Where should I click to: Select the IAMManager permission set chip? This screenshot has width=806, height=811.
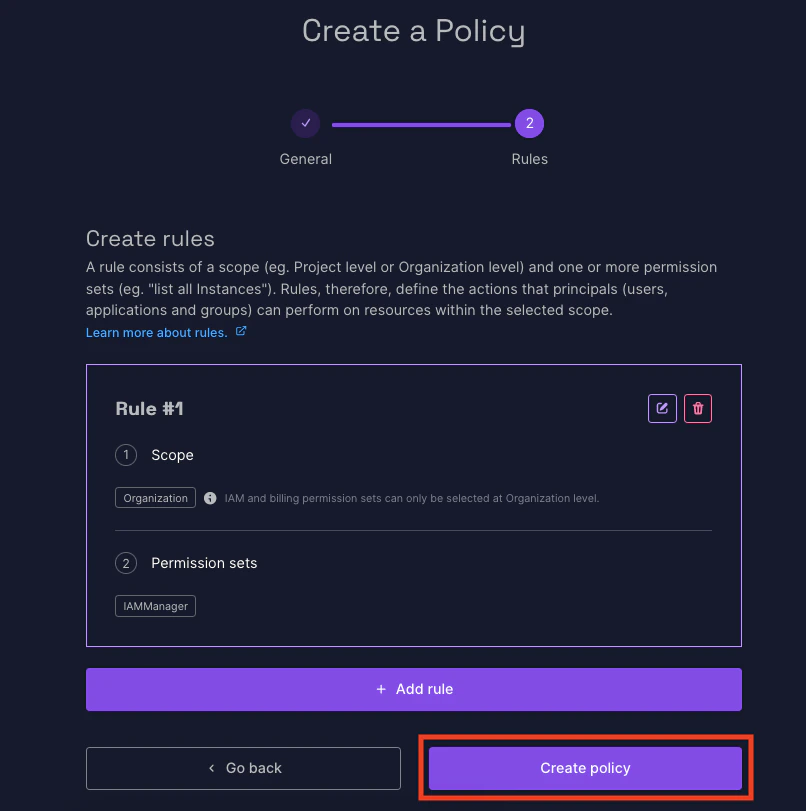pos(155,605)
